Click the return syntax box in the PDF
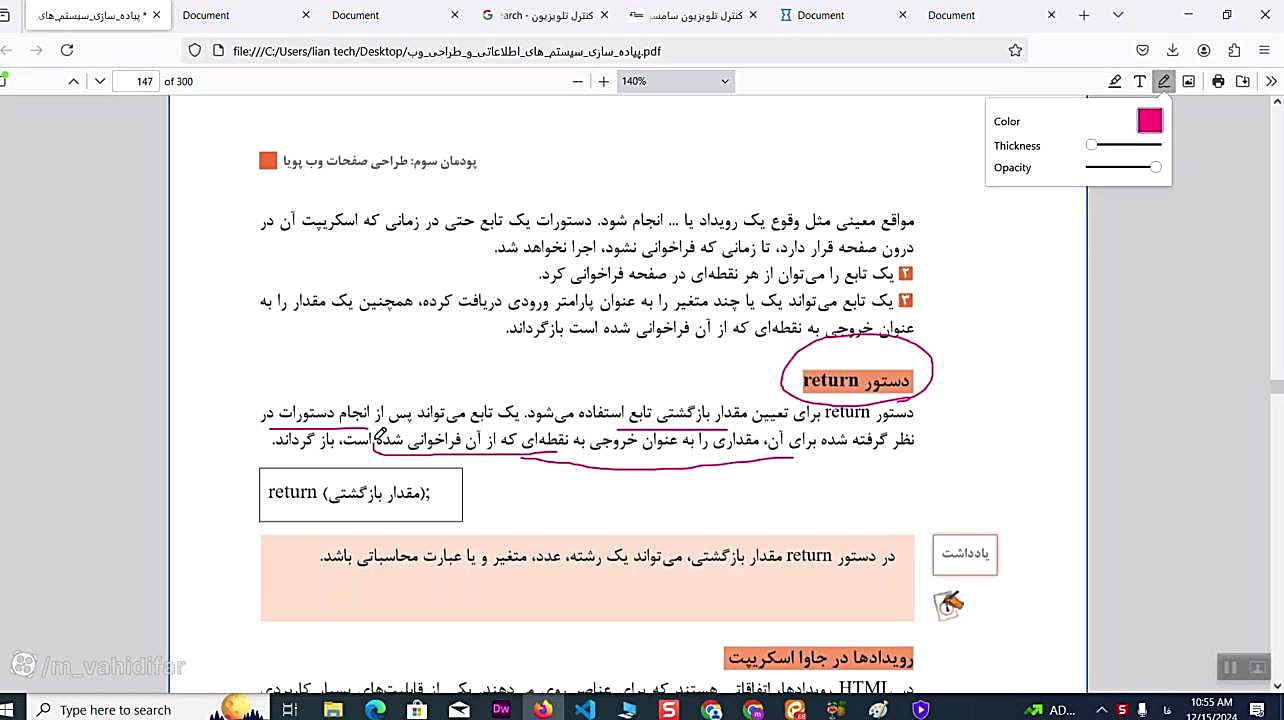 point(361,494)
